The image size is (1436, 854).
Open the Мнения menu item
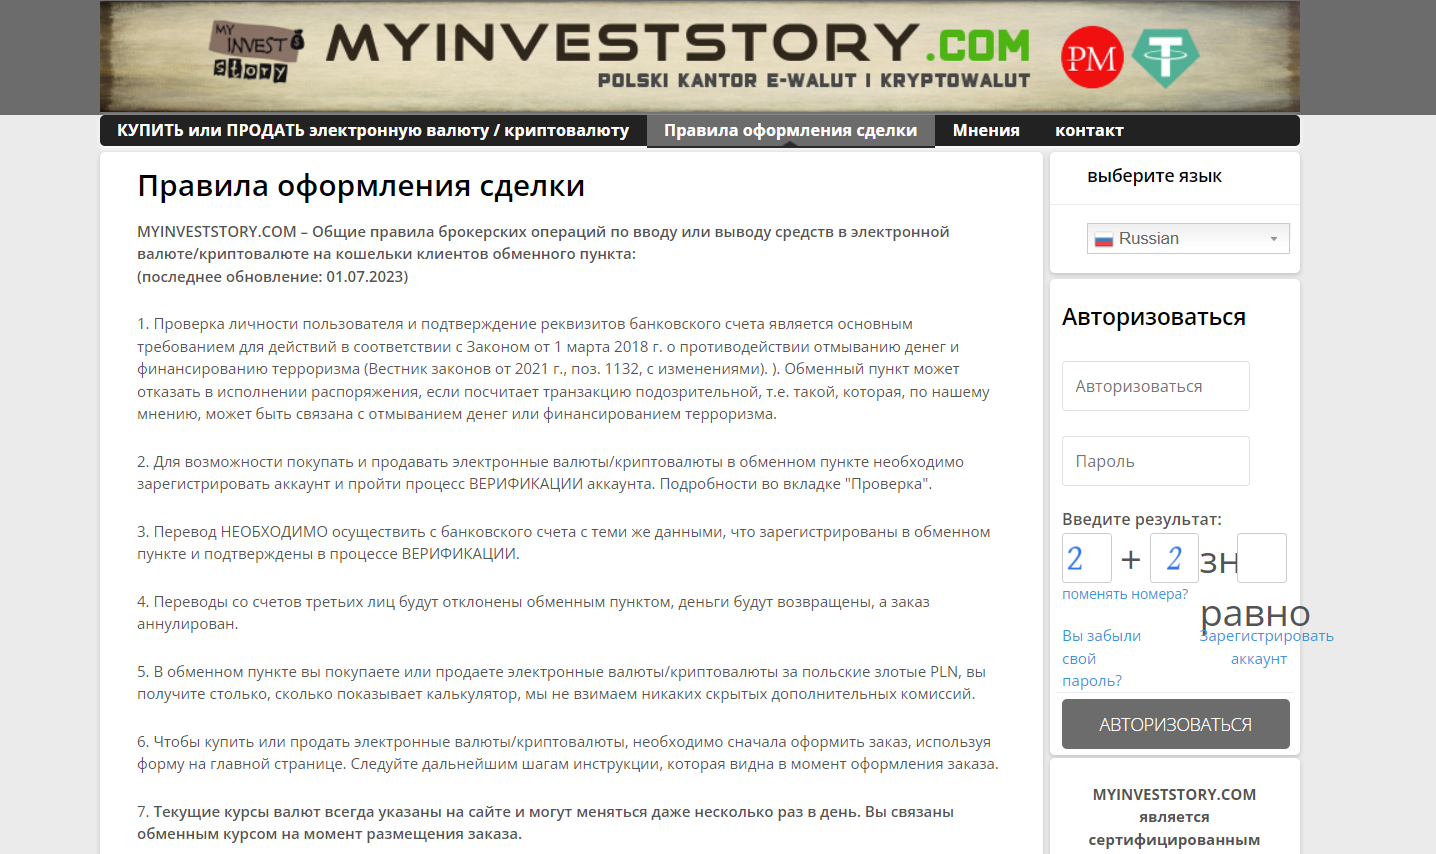point(986,130)
